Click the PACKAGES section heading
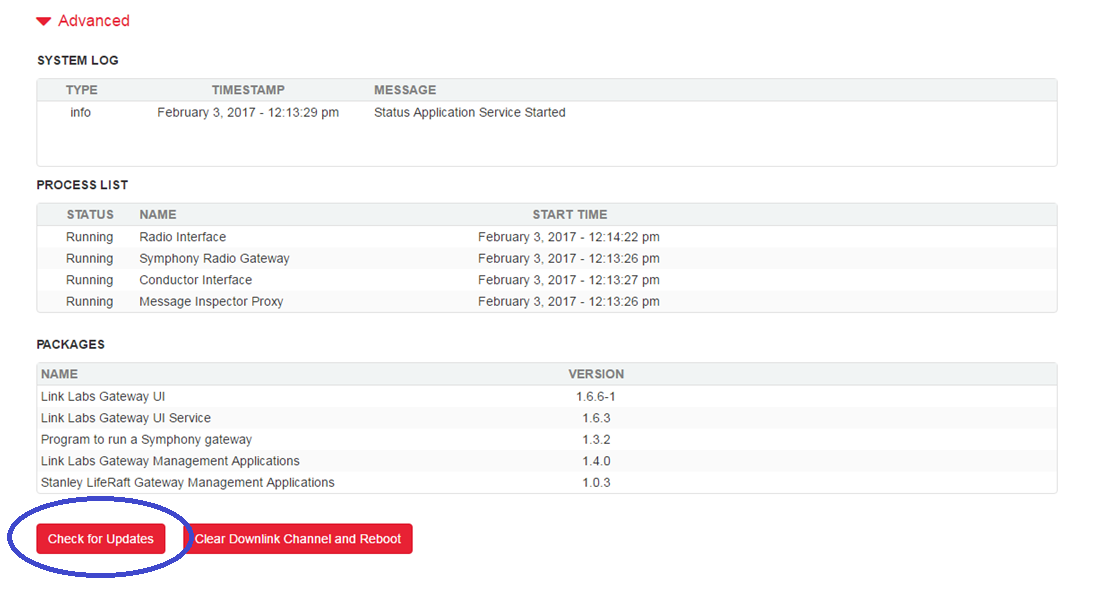1116x600 pixels. coord(70,344)
